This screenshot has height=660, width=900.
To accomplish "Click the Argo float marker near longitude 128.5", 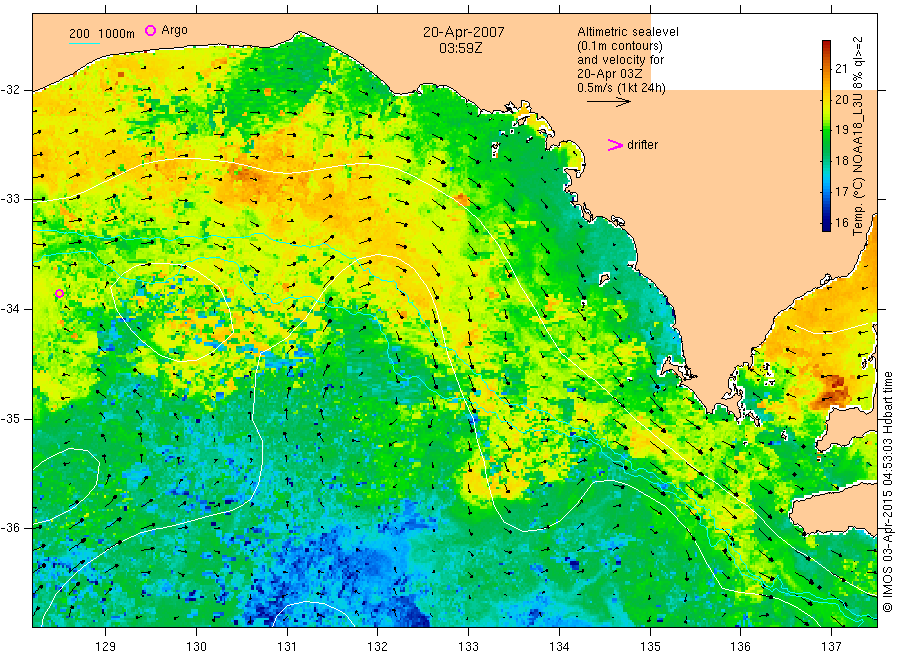I will tap(59, 293).
